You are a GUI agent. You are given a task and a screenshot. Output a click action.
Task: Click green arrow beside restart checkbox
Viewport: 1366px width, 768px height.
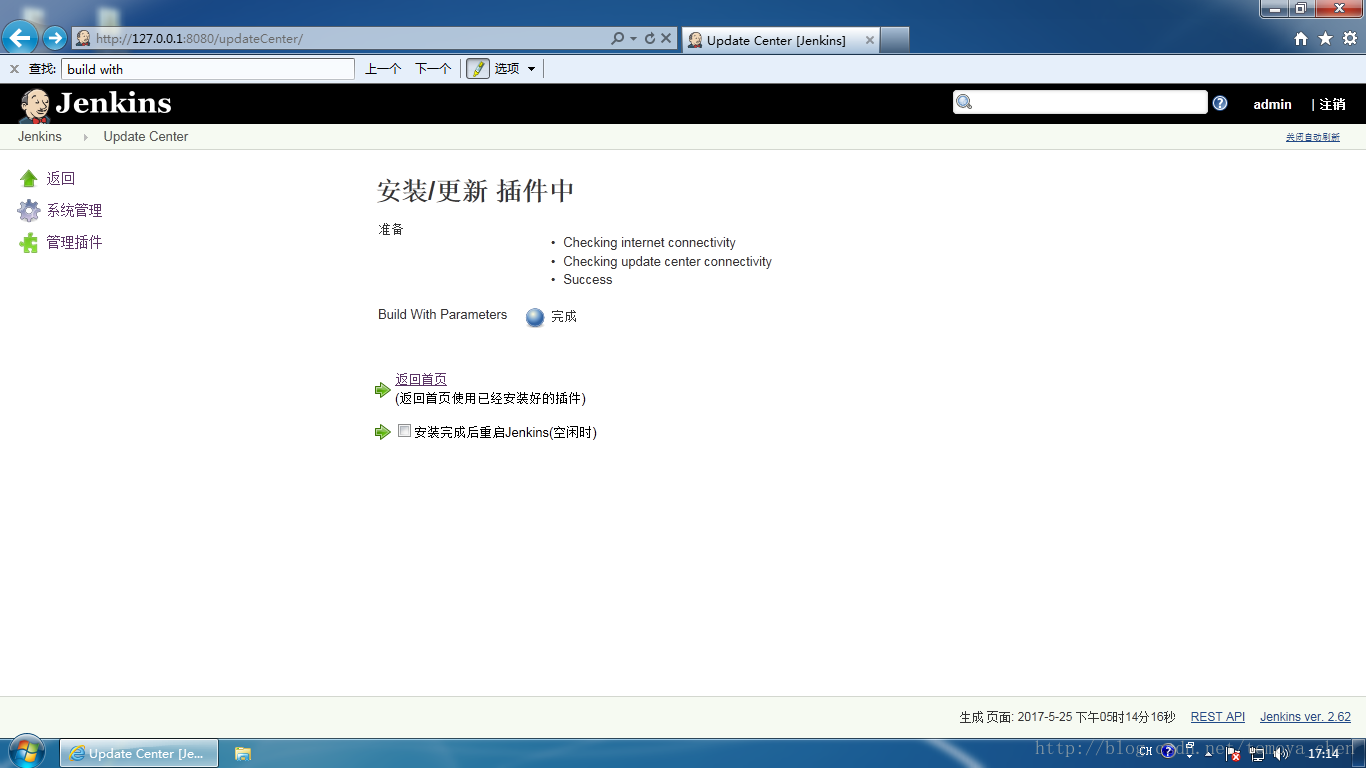(383, 432)
